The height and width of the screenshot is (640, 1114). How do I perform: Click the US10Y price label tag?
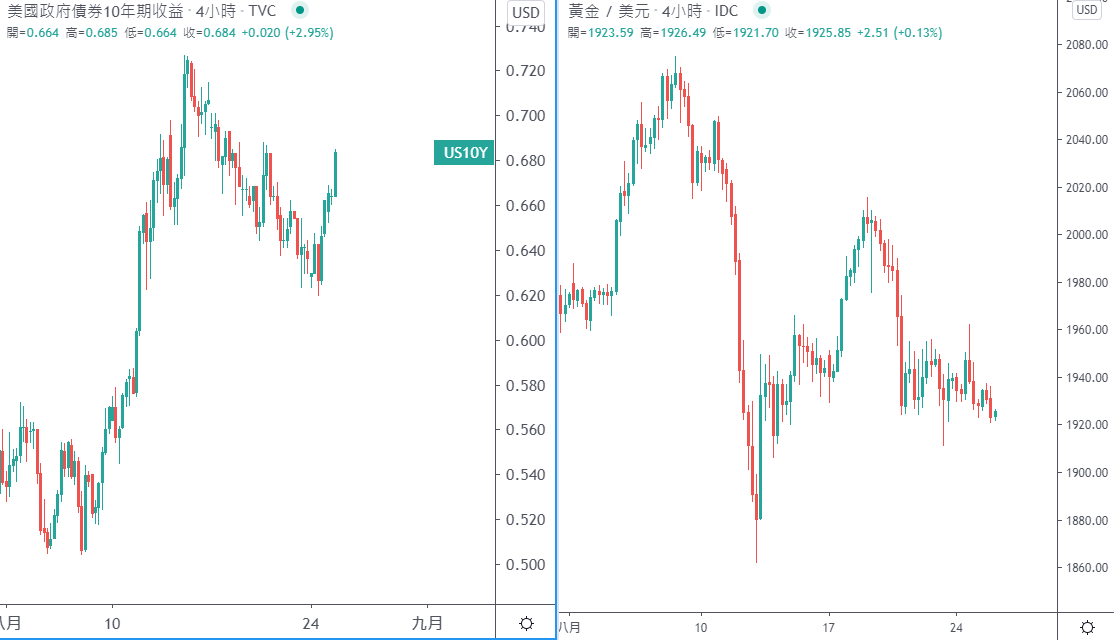[x=464, y=153]
